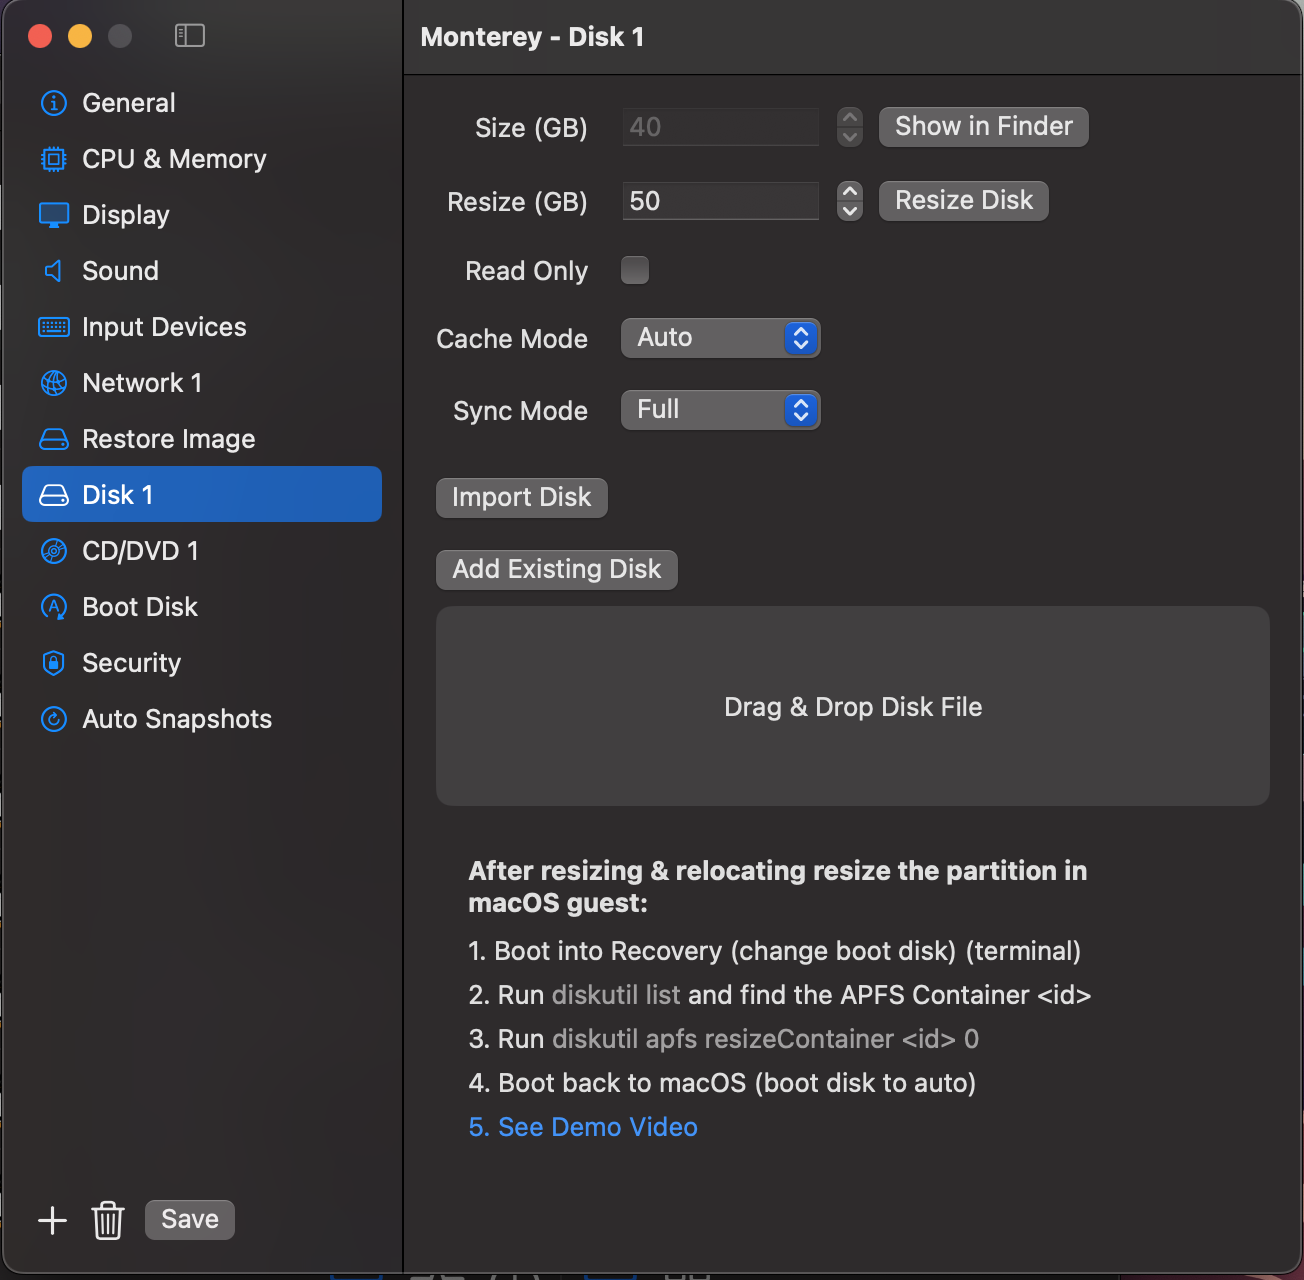Screen dimensions: 1304x1280
Task: Click the Display monitor icon
Action: [54, 215]
